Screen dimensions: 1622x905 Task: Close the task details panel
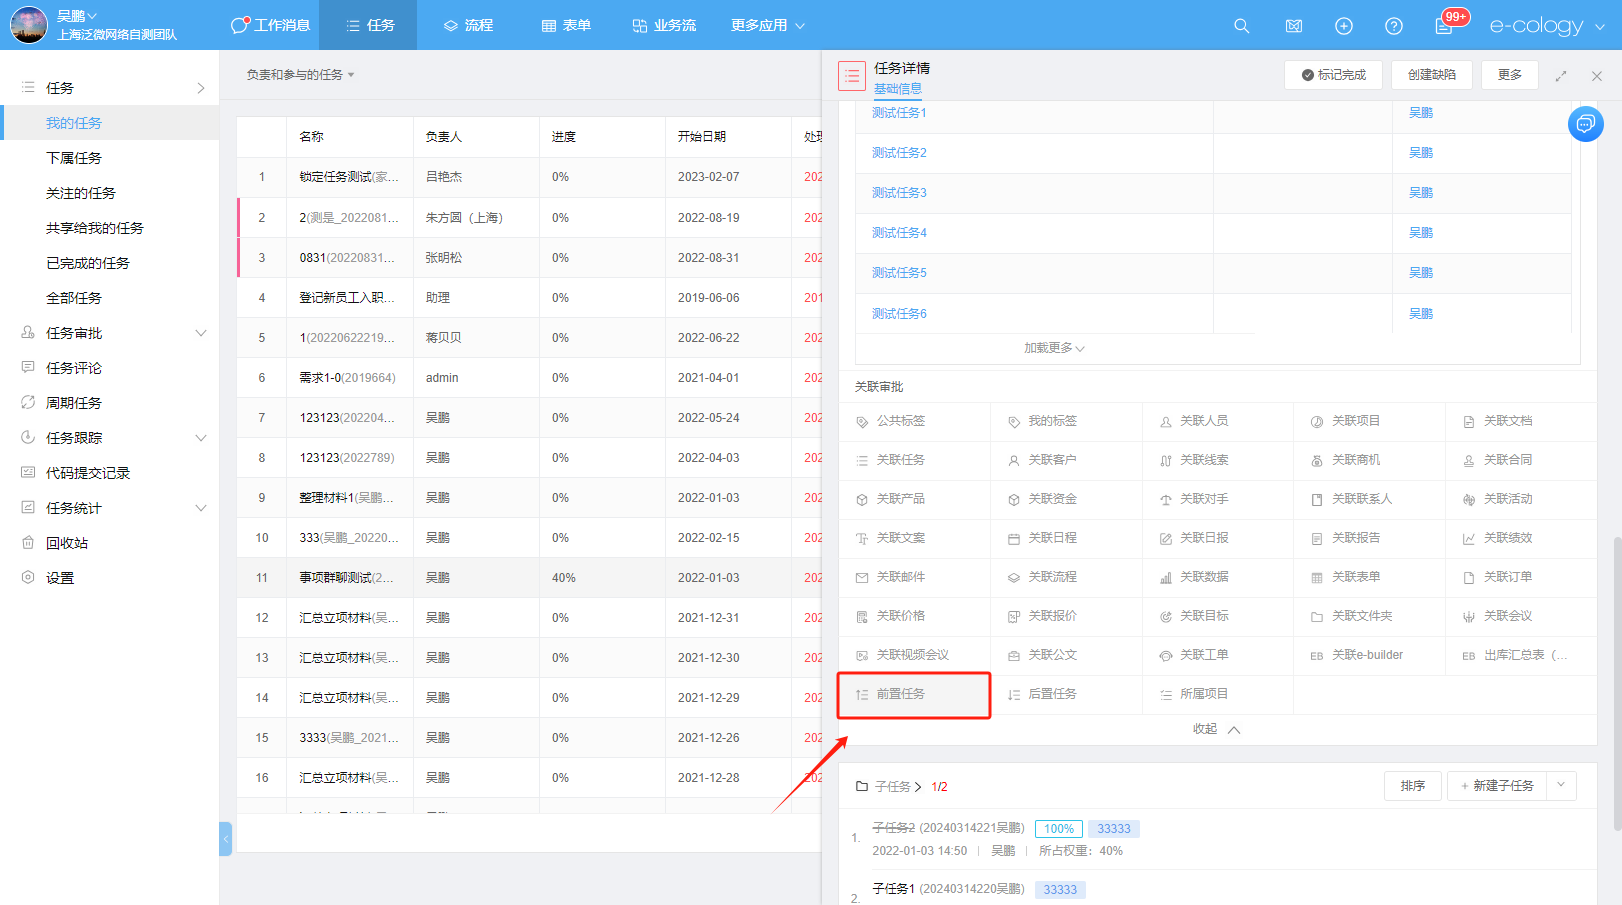[1596, 76]
